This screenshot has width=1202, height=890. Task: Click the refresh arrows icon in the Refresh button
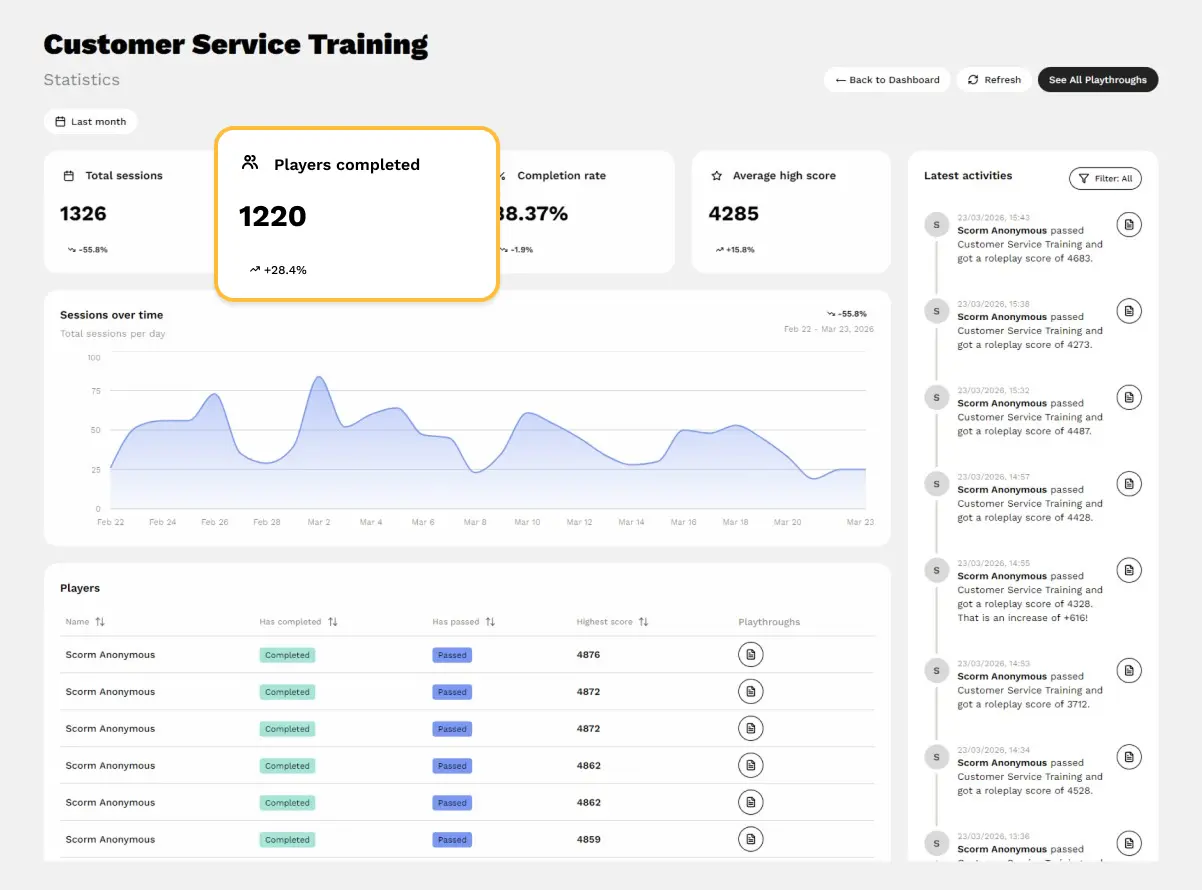[x=971, y=79]
